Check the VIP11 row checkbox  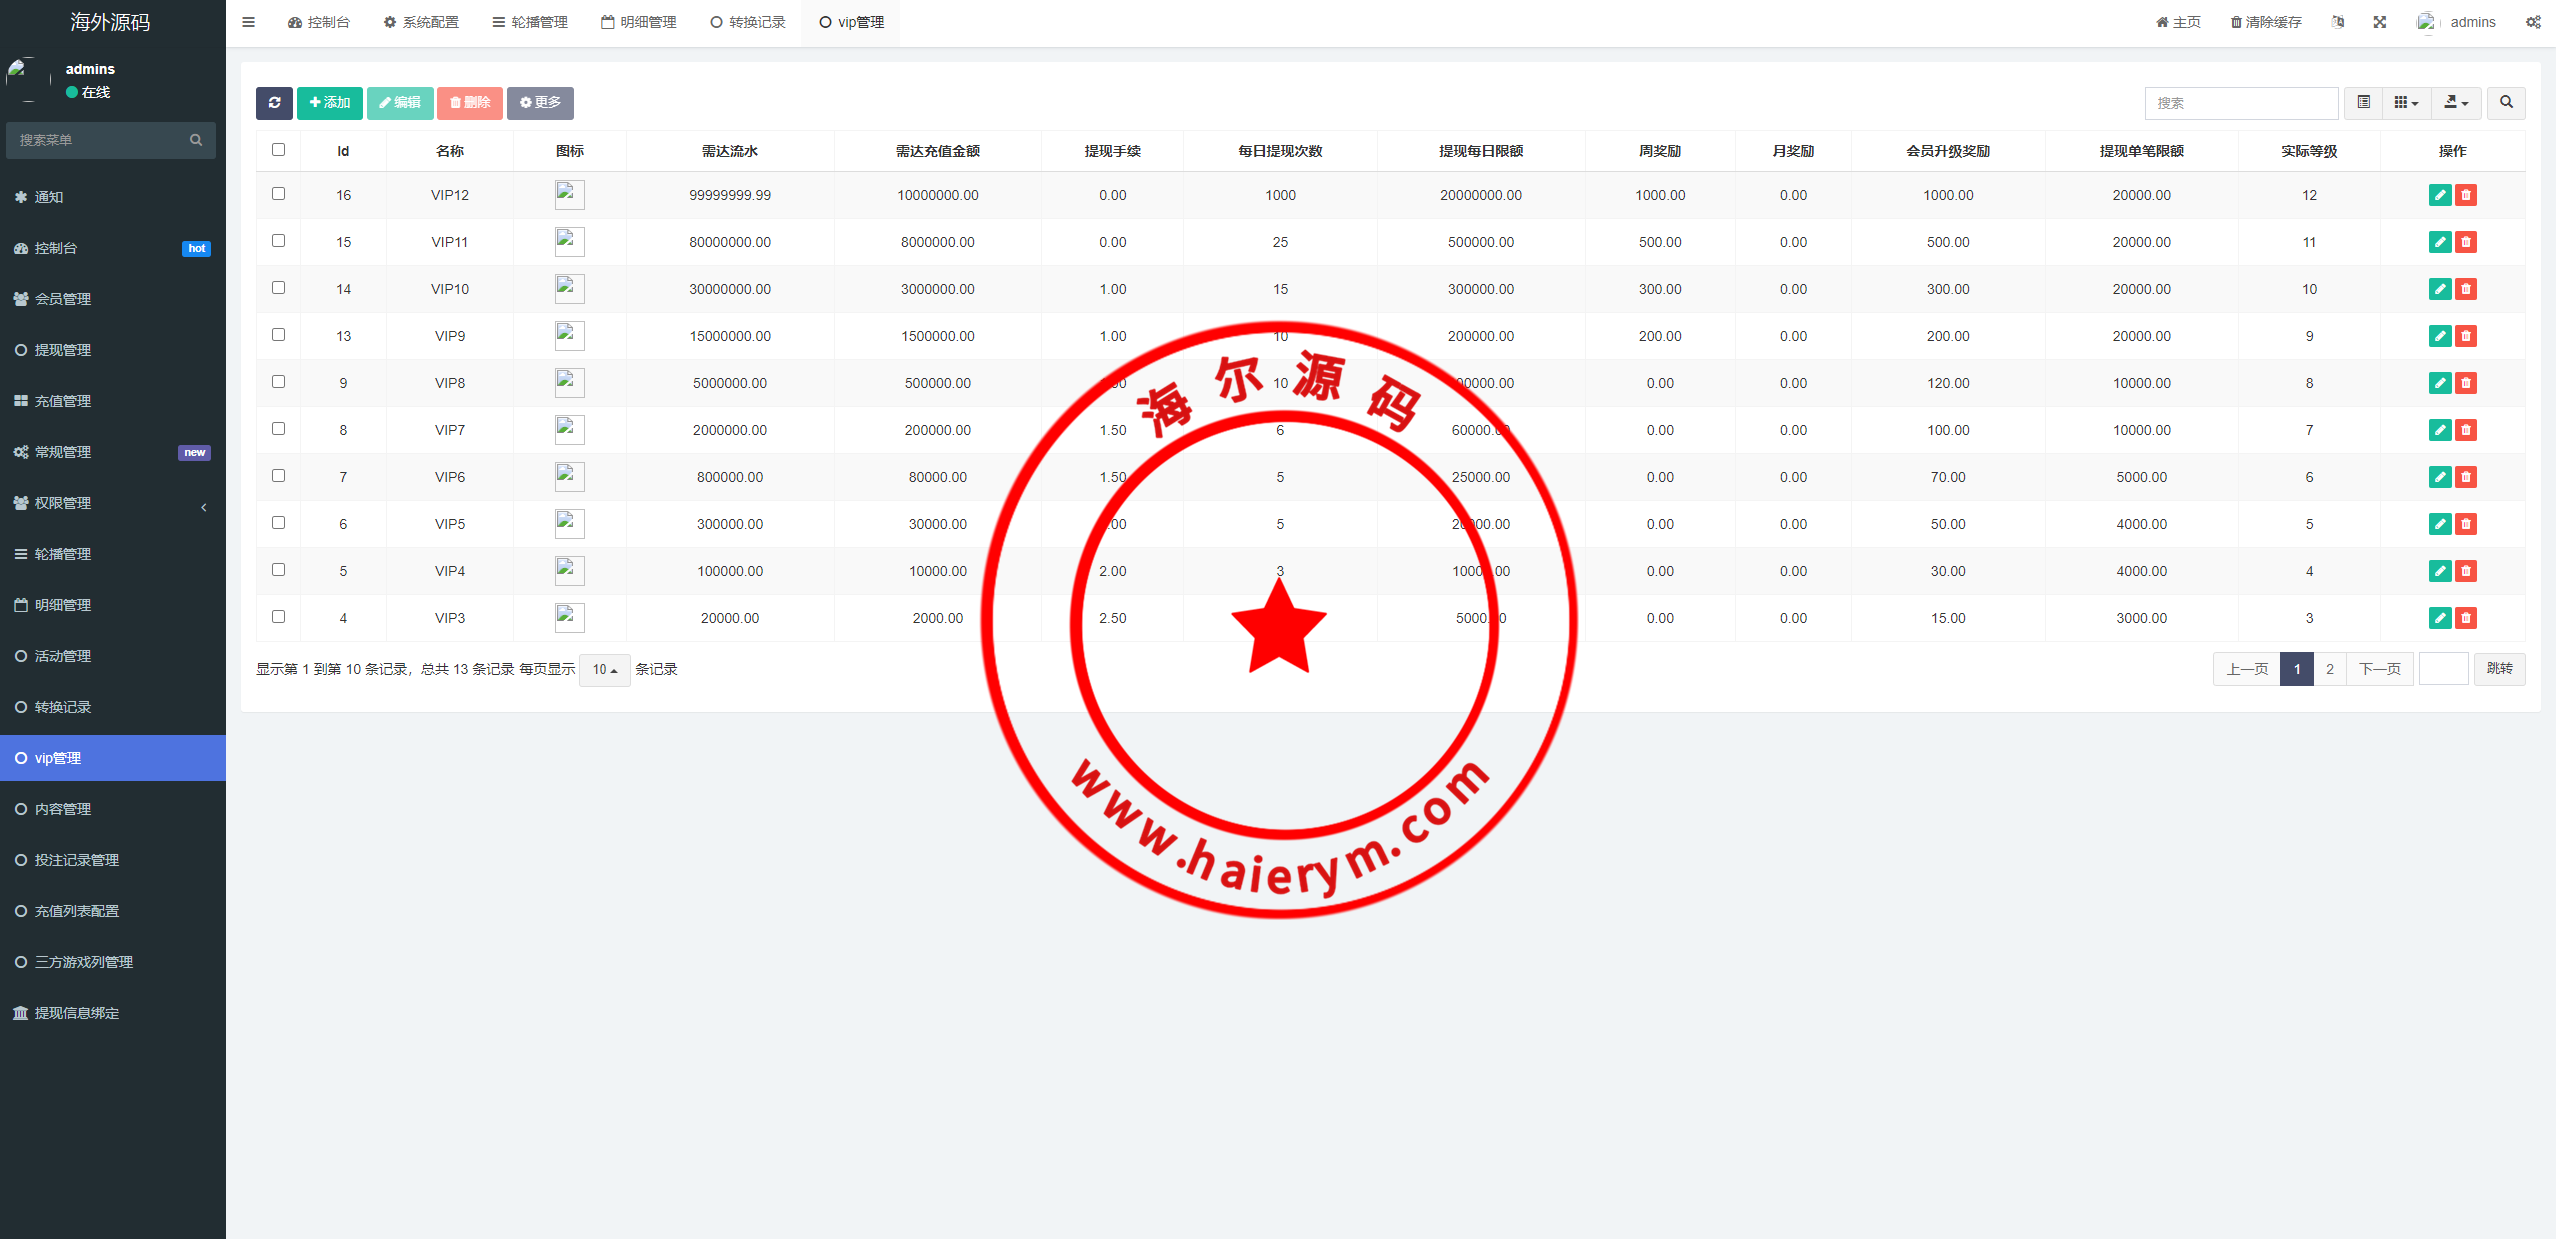coord(278,241)
